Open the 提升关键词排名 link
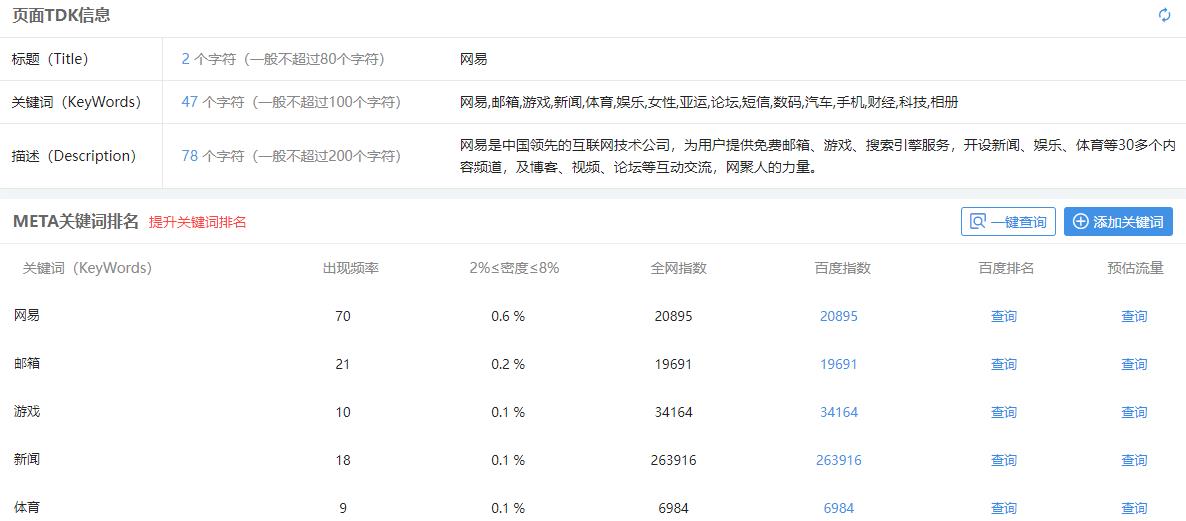This screenshot has height=521, width=1186. click(197, 222)
